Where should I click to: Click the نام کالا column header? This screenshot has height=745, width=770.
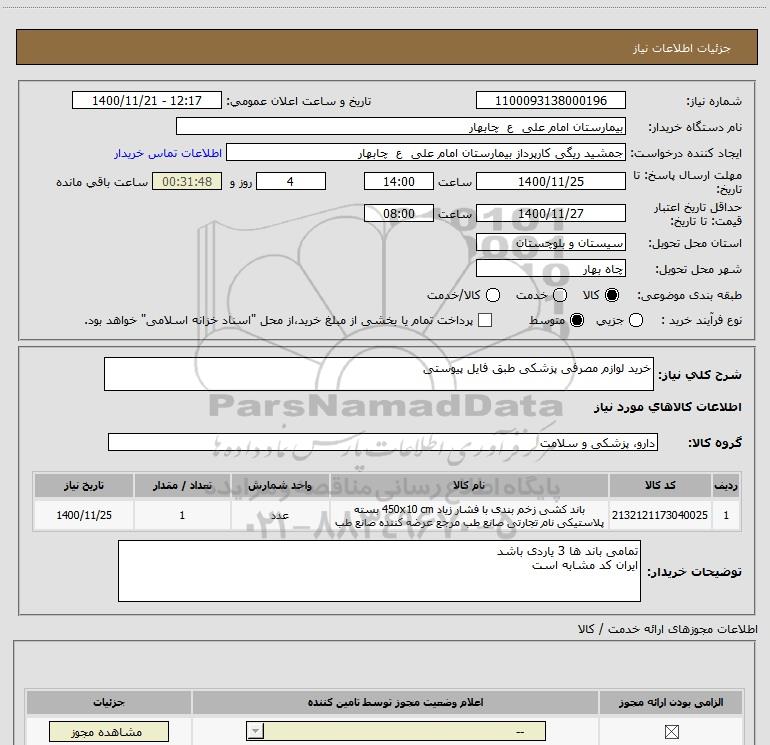(469, 485)
